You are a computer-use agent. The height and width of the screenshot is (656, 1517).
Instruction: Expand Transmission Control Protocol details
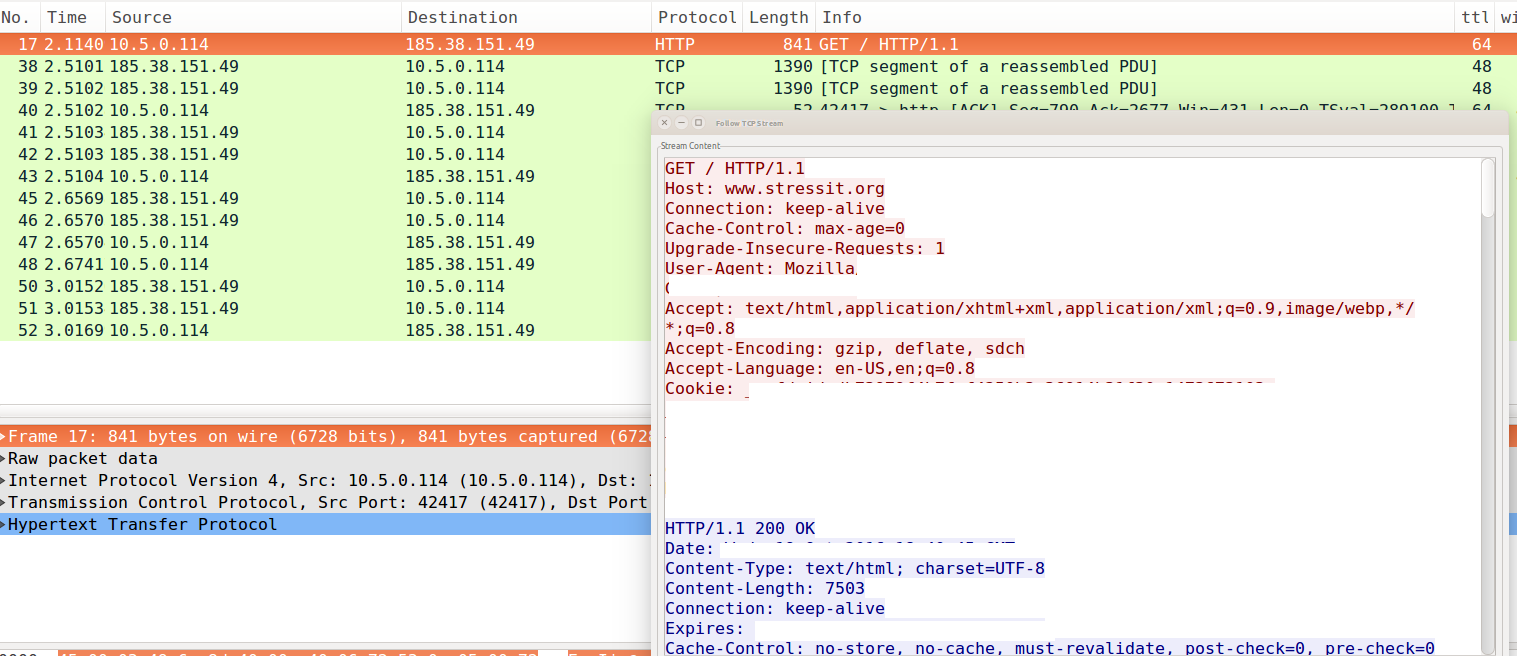click(x=4, y=503)
